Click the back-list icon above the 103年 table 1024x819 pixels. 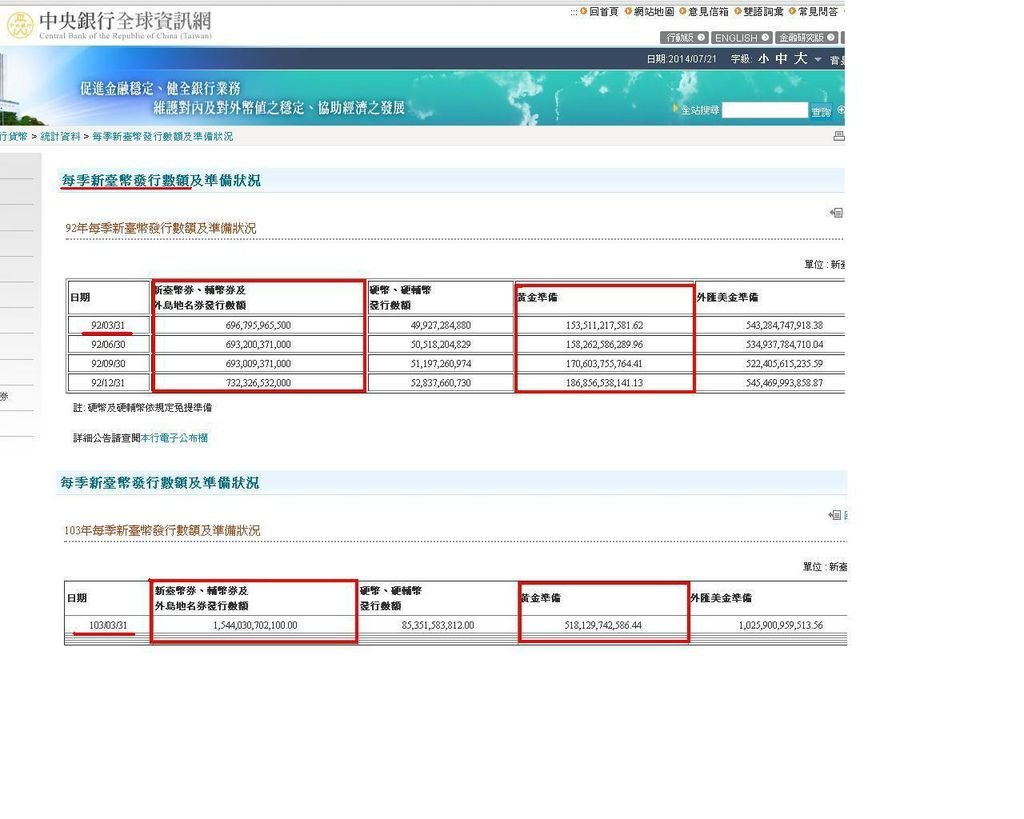click(x=835, y=515)
